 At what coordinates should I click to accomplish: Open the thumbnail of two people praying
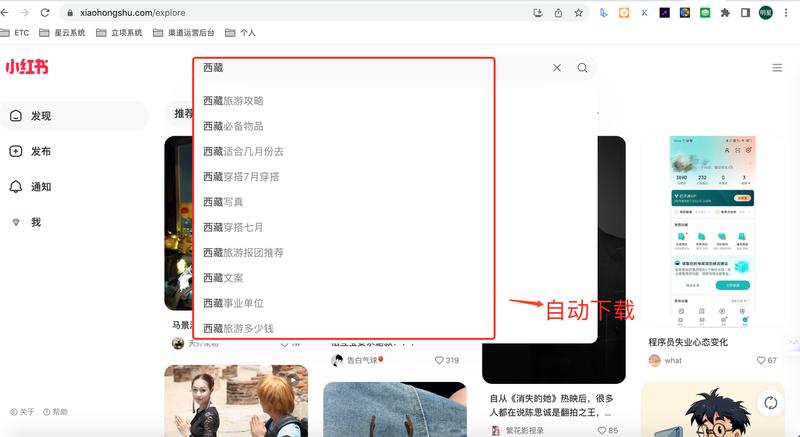[236, 401]
